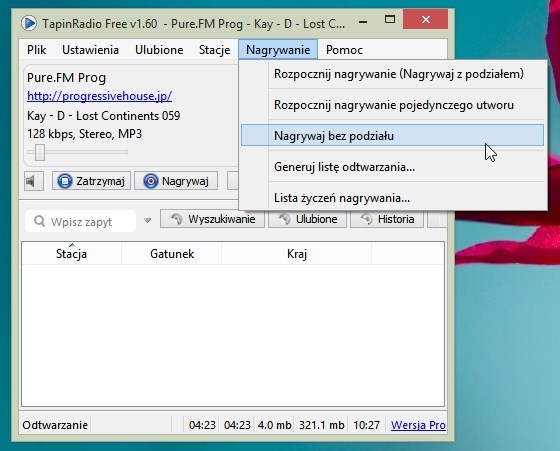The height and width of the screenshot is (451, 560).
Task: Click the magnifier icon in search box
Action: click(x=39, y=221)
